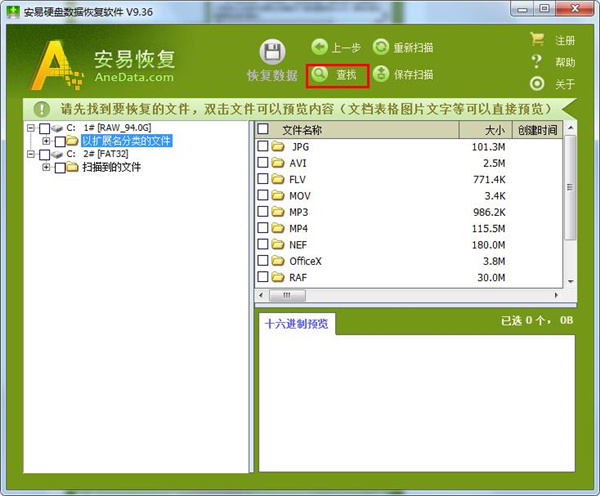Image resolution: width=600 pixels, height=496 pixels.
Task: Check the OfficeX folder checkbox
Action: click(x=263, y=261)
